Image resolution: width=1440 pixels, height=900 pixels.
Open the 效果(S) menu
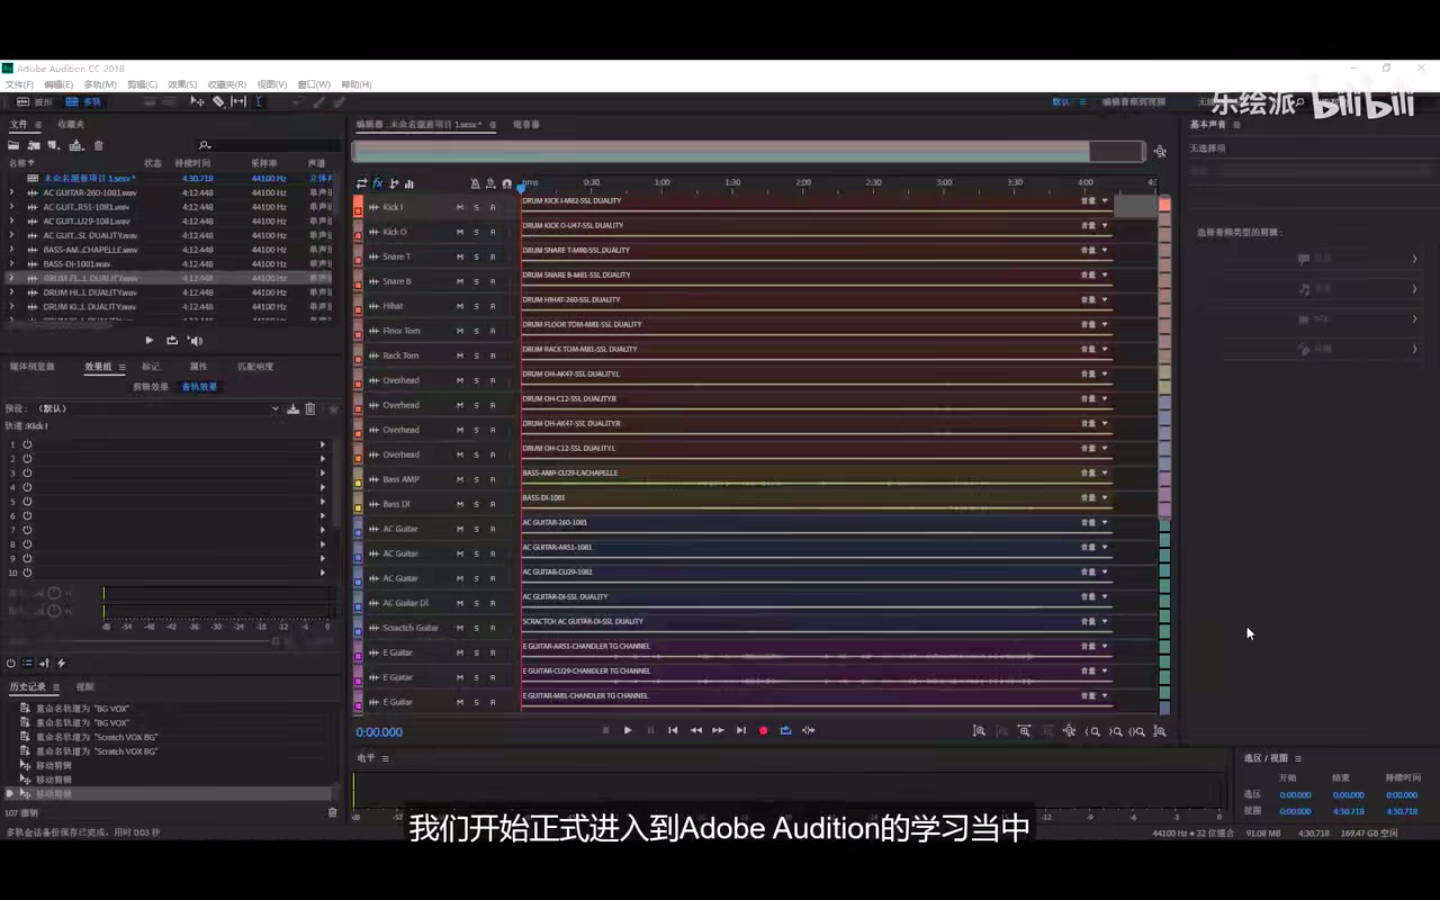coord(182,85)
